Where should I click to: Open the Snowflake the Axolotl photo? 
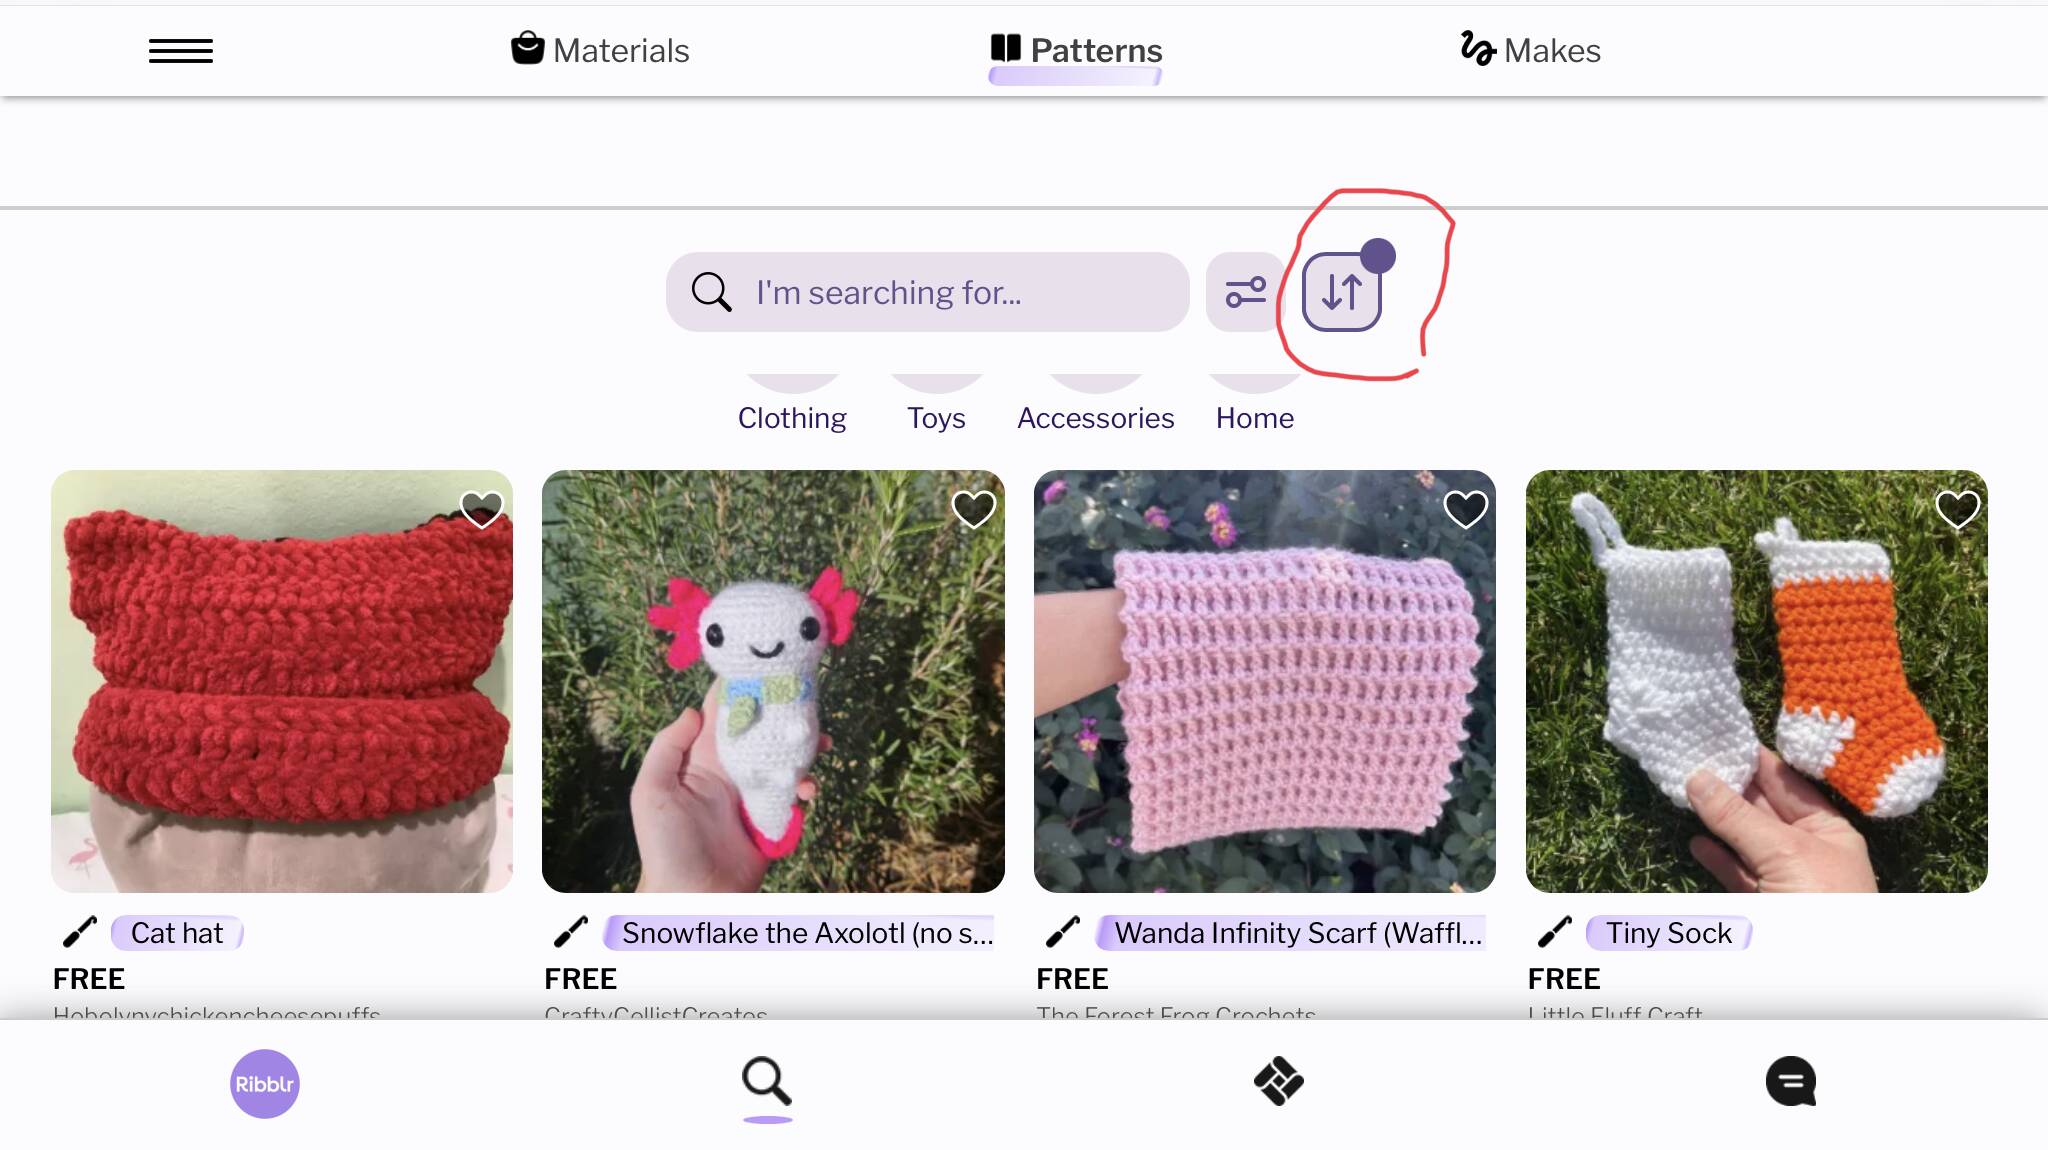[x=773, y=681]
